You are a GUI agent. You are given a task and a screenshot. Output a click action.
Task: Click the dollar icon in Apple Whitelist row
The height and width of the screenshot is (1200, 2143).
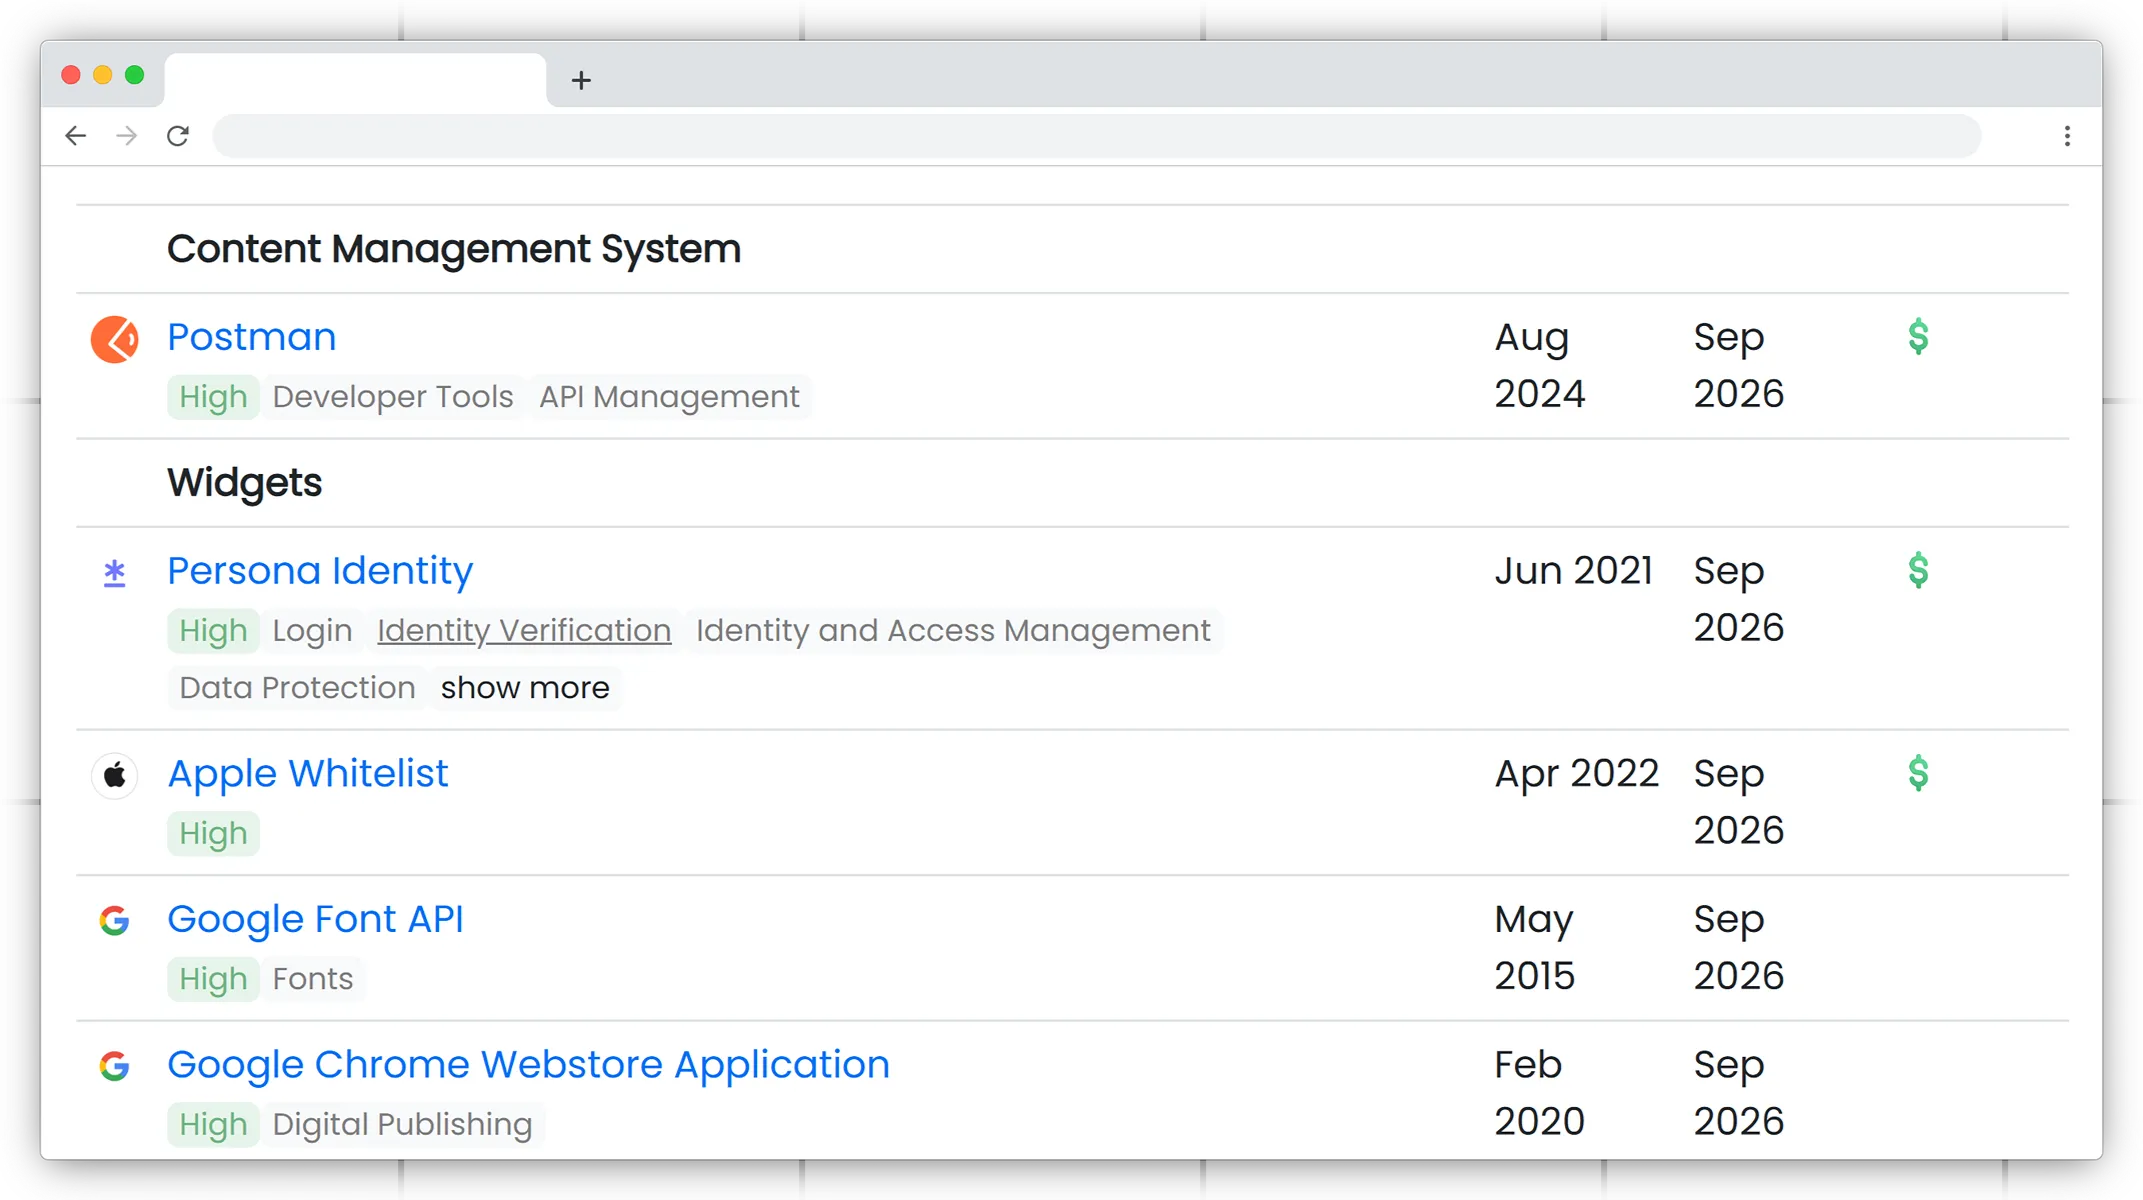(x=1918, y=773)
